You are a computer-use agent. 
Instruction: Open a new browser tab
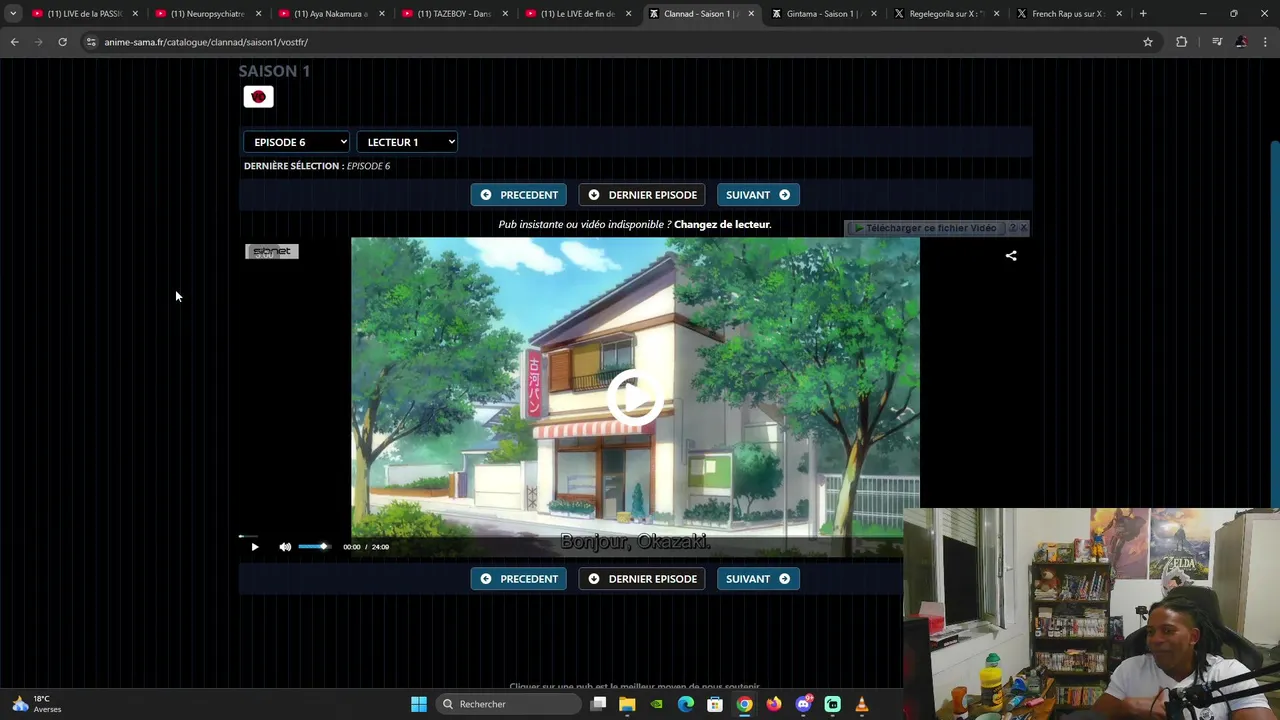point(1143,14)
